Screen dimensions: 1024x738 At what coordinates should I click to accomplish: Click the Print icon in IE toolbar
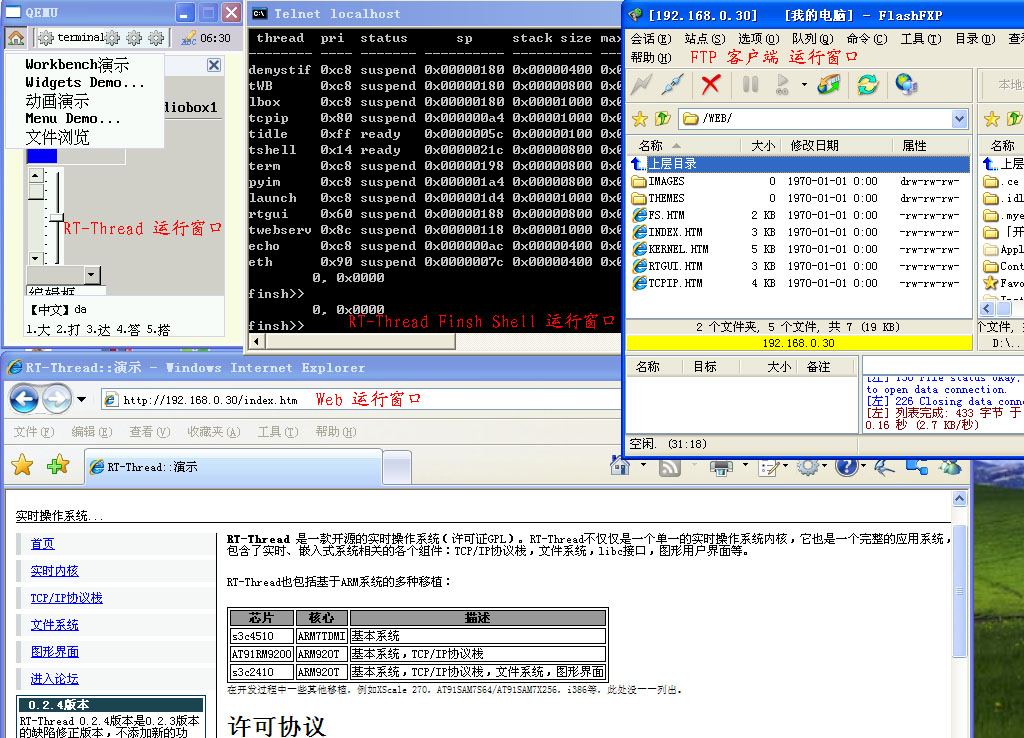721,466
